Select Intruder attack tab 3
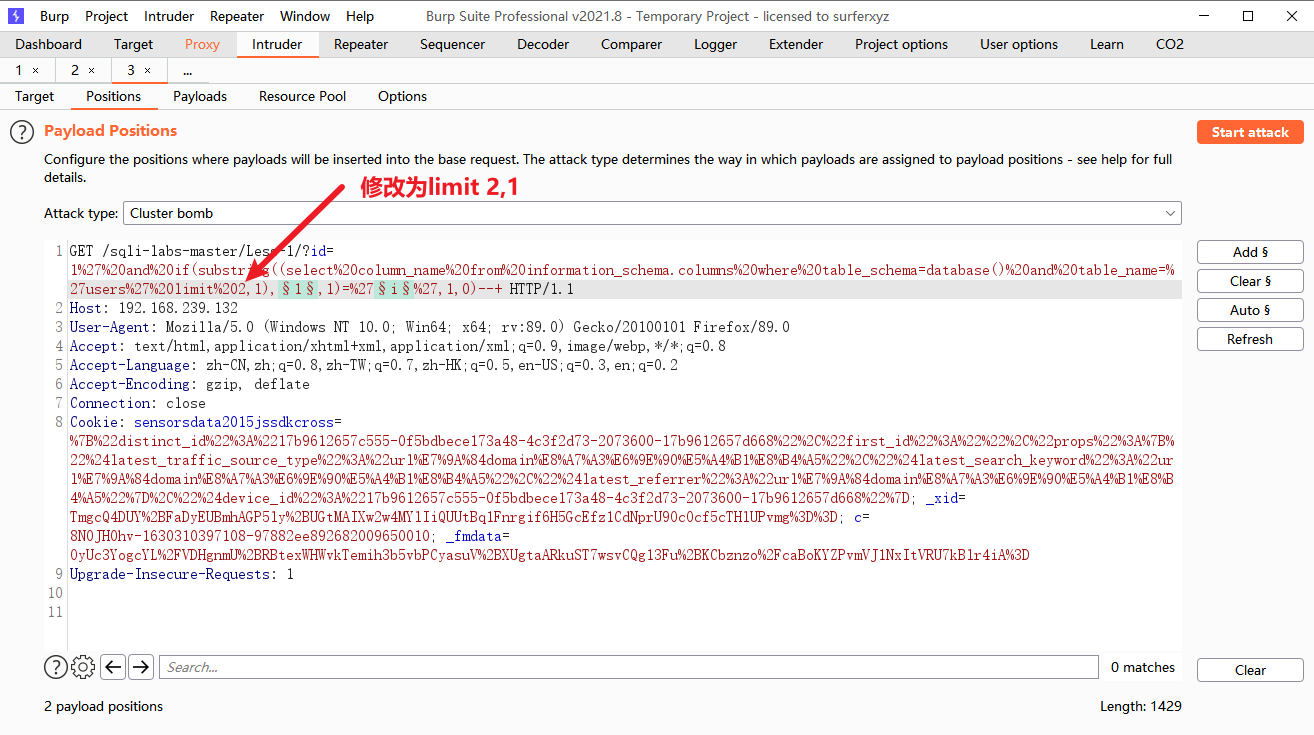Viewport: 1314px width, 735px height. pos(131,70)
